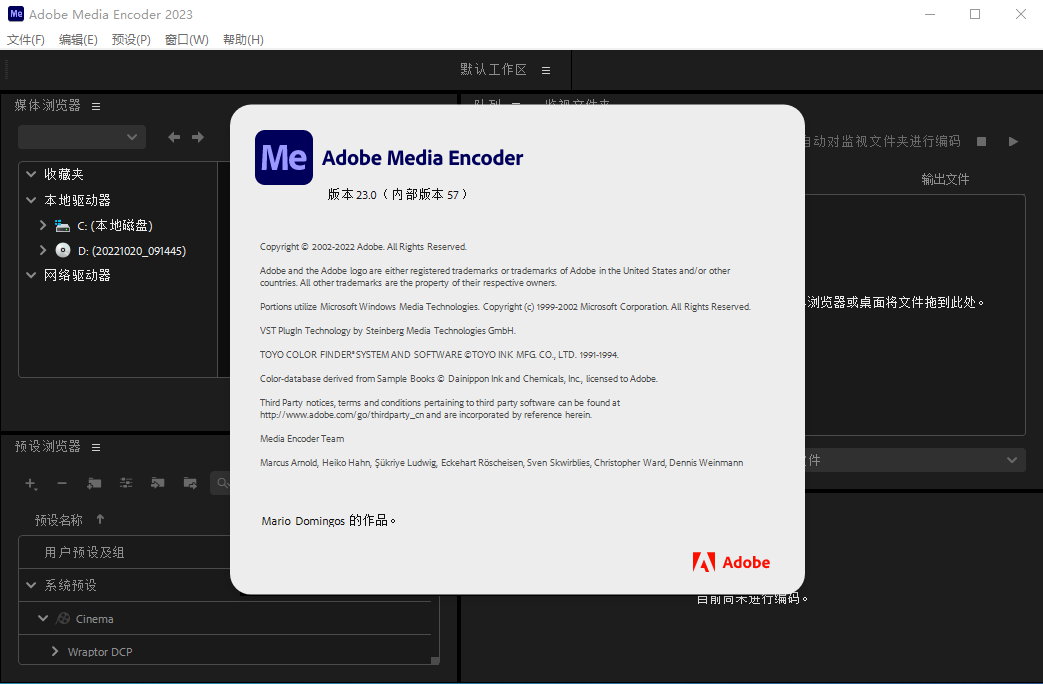Screen dimensions: 1043x684
Task: Select the C: local disk drive icon
Action: pyautogui.click(x=63, y=226)
